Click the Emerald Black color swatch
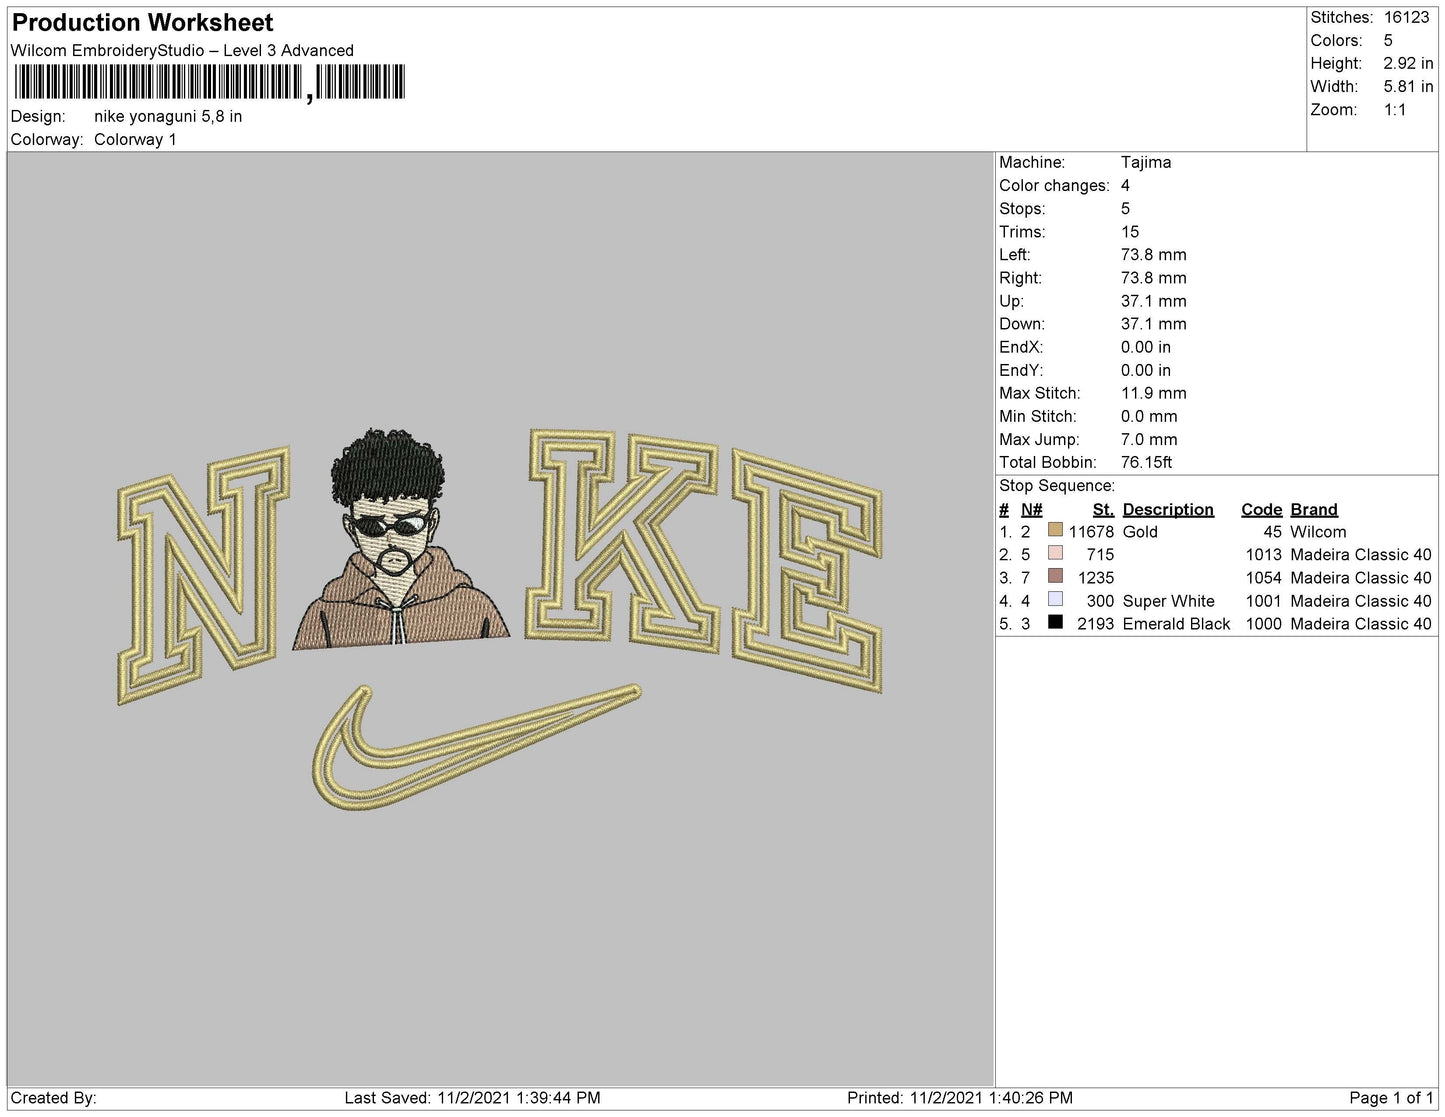Viewport: 1445px width, 1117px height. pyautogui.click(x=1055, y=623)
